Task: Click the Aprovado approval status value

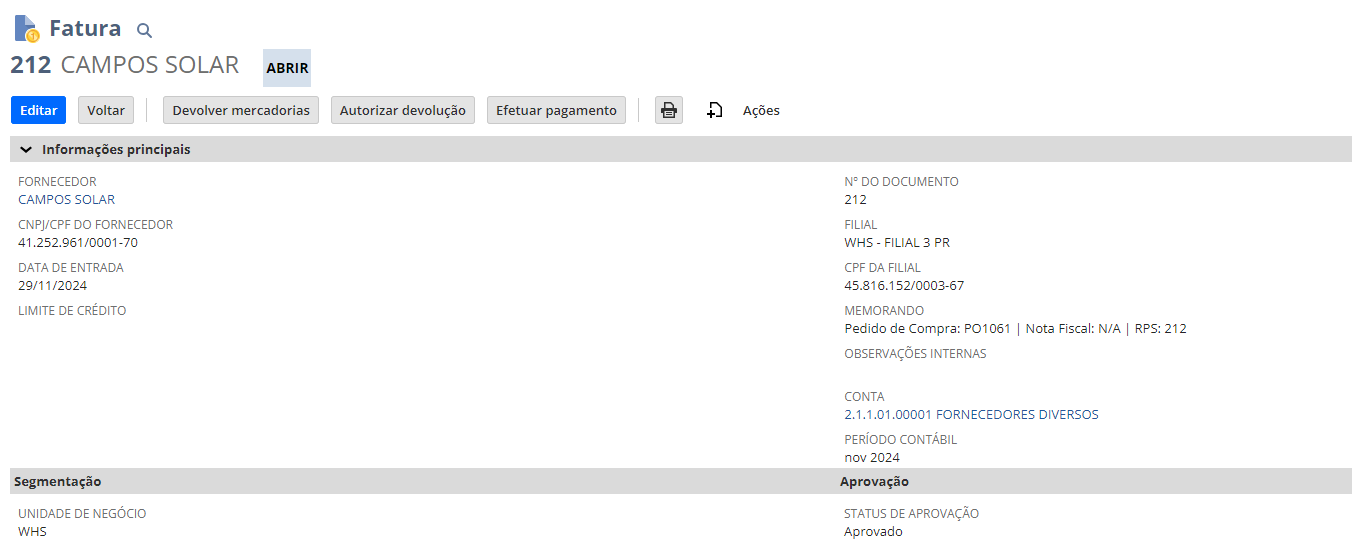Action: coord(873,531)
